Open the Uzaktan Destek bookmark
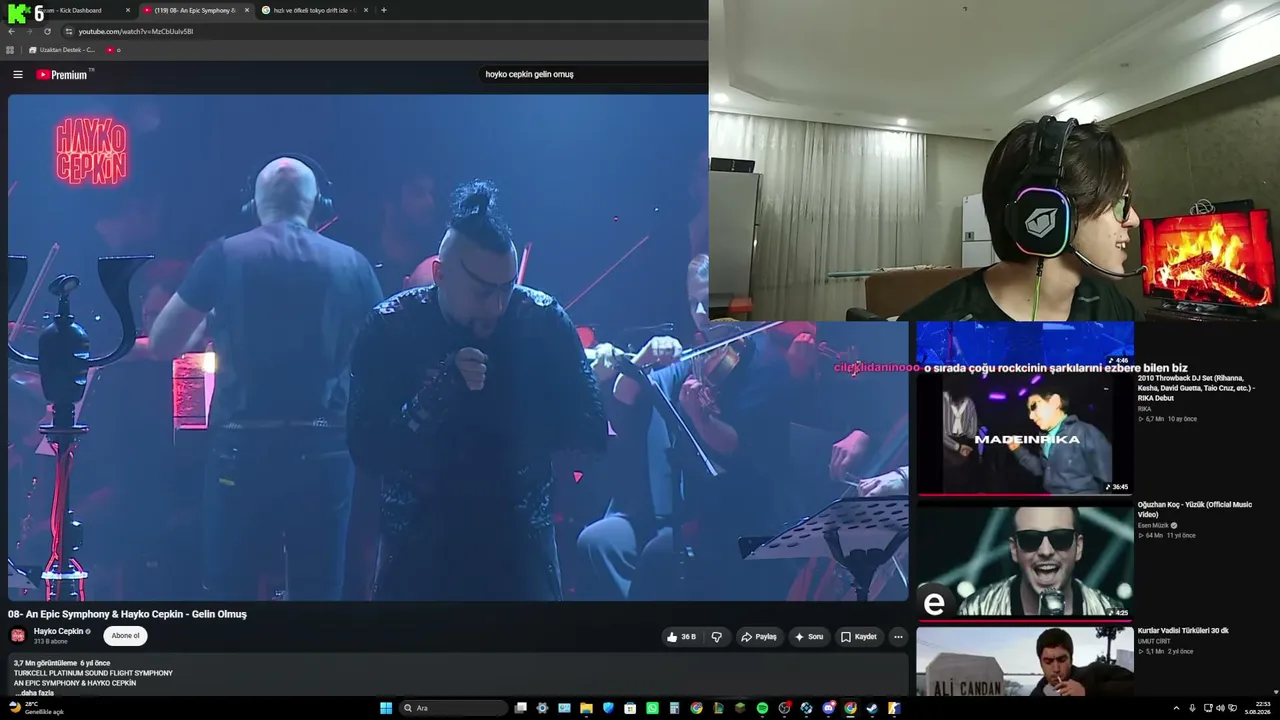 click(x=62, y=50)
